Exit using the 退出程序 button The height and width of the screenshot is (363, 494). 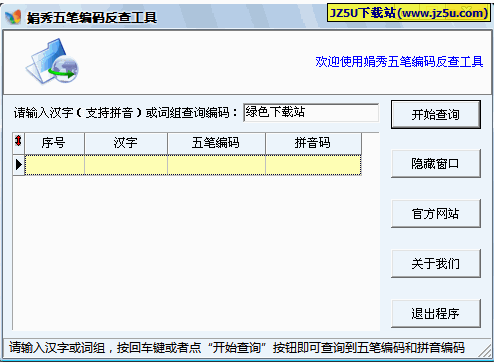pos(436,313)
